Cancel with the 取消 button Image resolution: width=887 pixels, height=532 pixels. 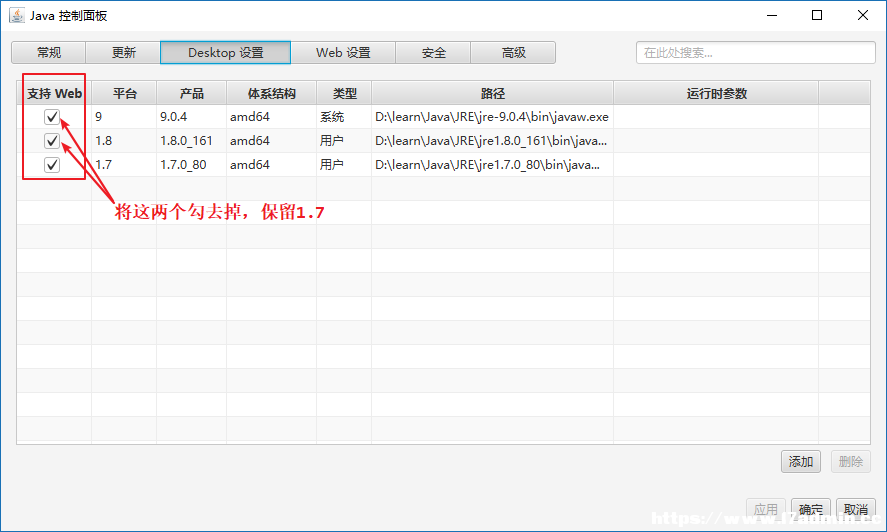pyautogui.click(x=856, y=509)
